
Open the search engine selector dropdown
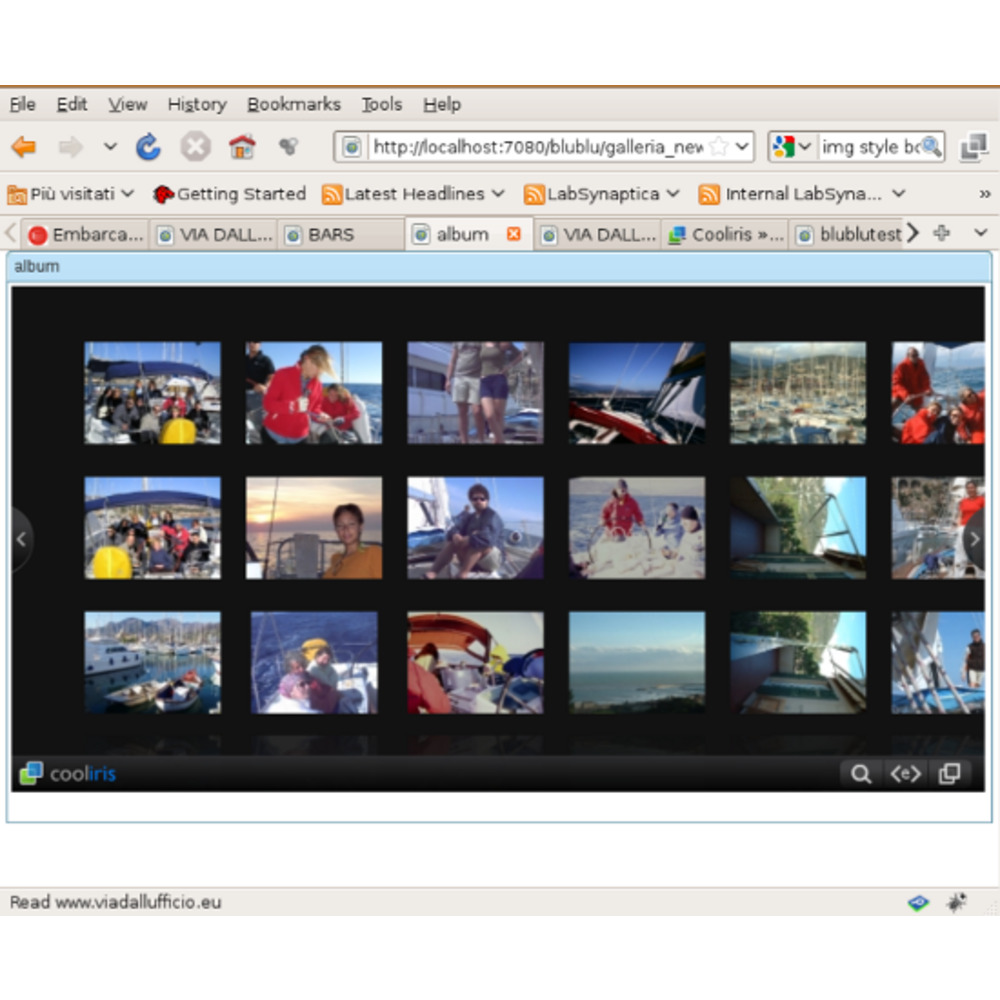point(792,147)
